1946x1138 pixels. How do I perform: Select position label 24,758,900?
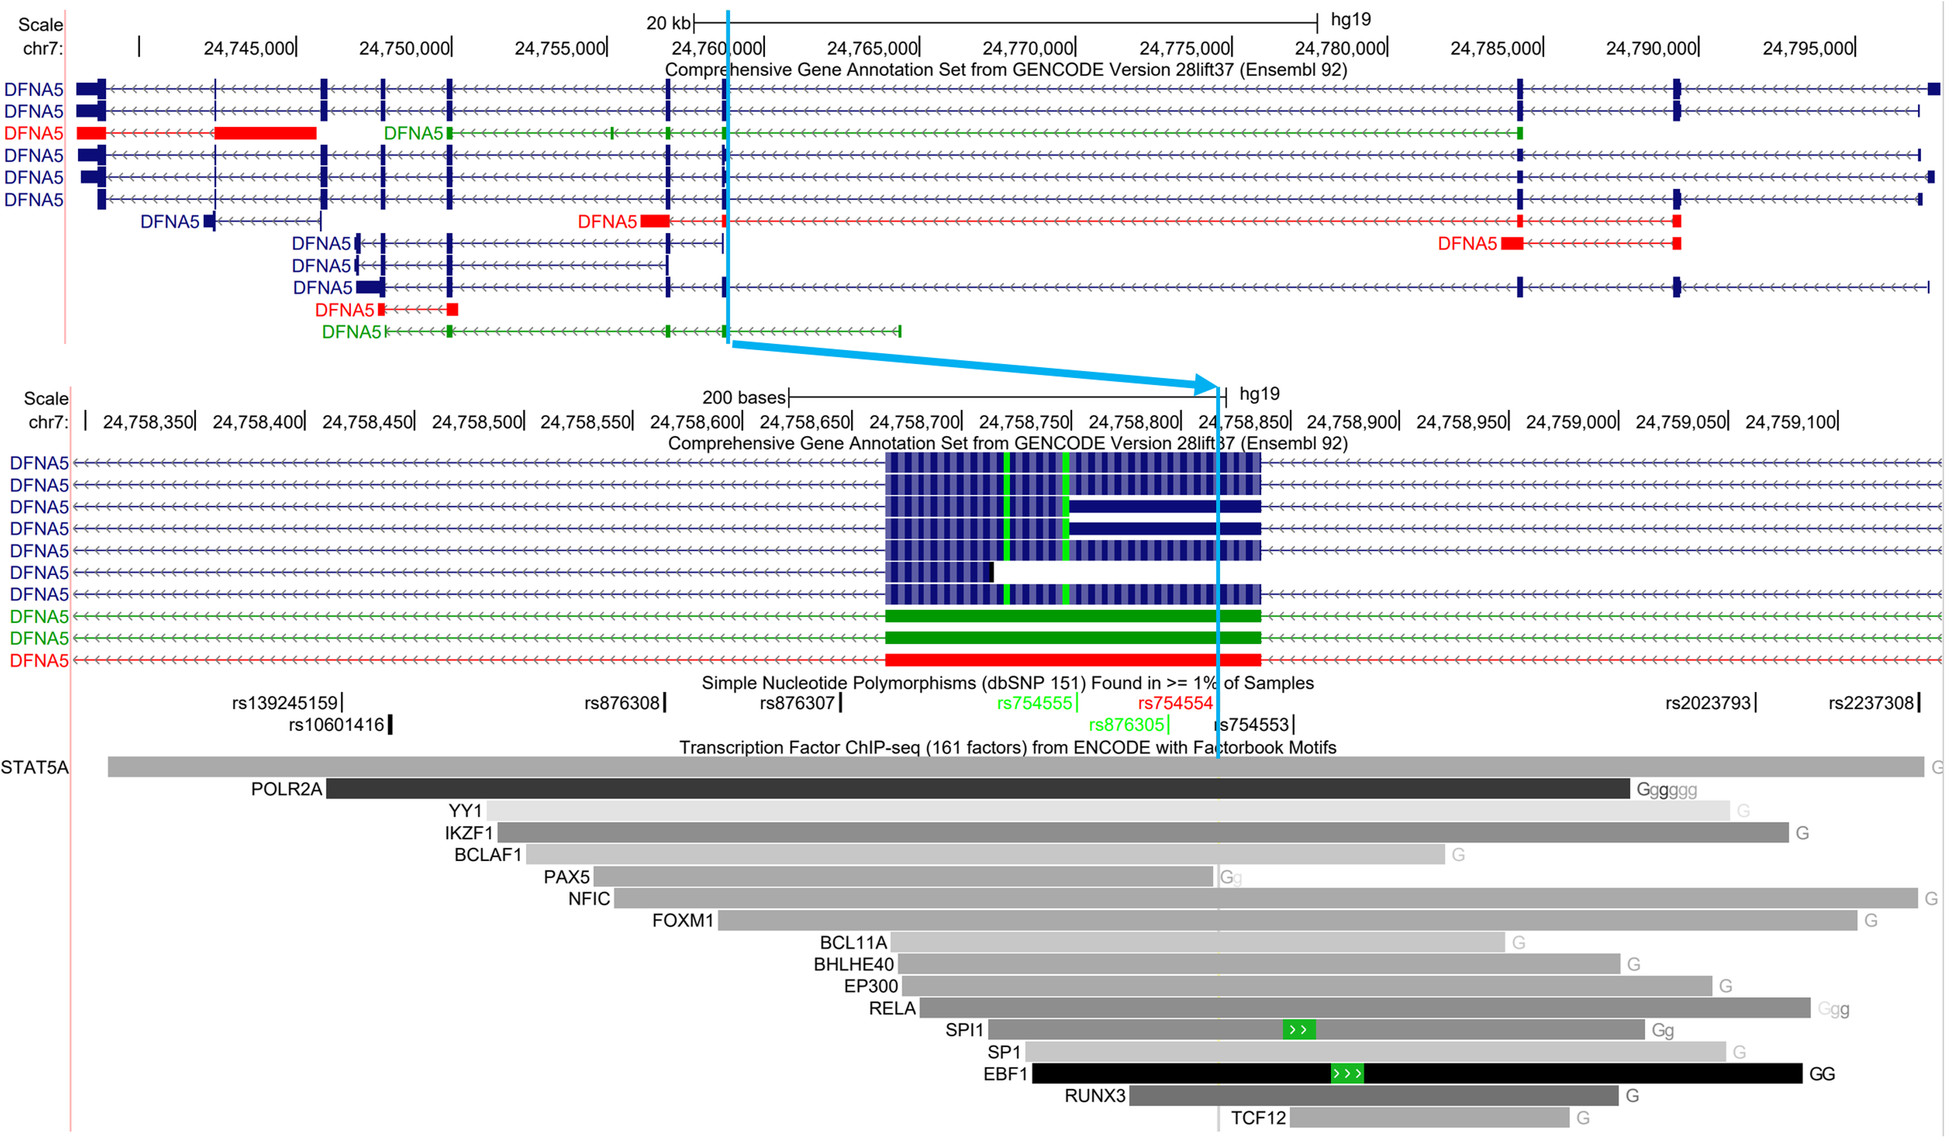(x=1352, y=422)
